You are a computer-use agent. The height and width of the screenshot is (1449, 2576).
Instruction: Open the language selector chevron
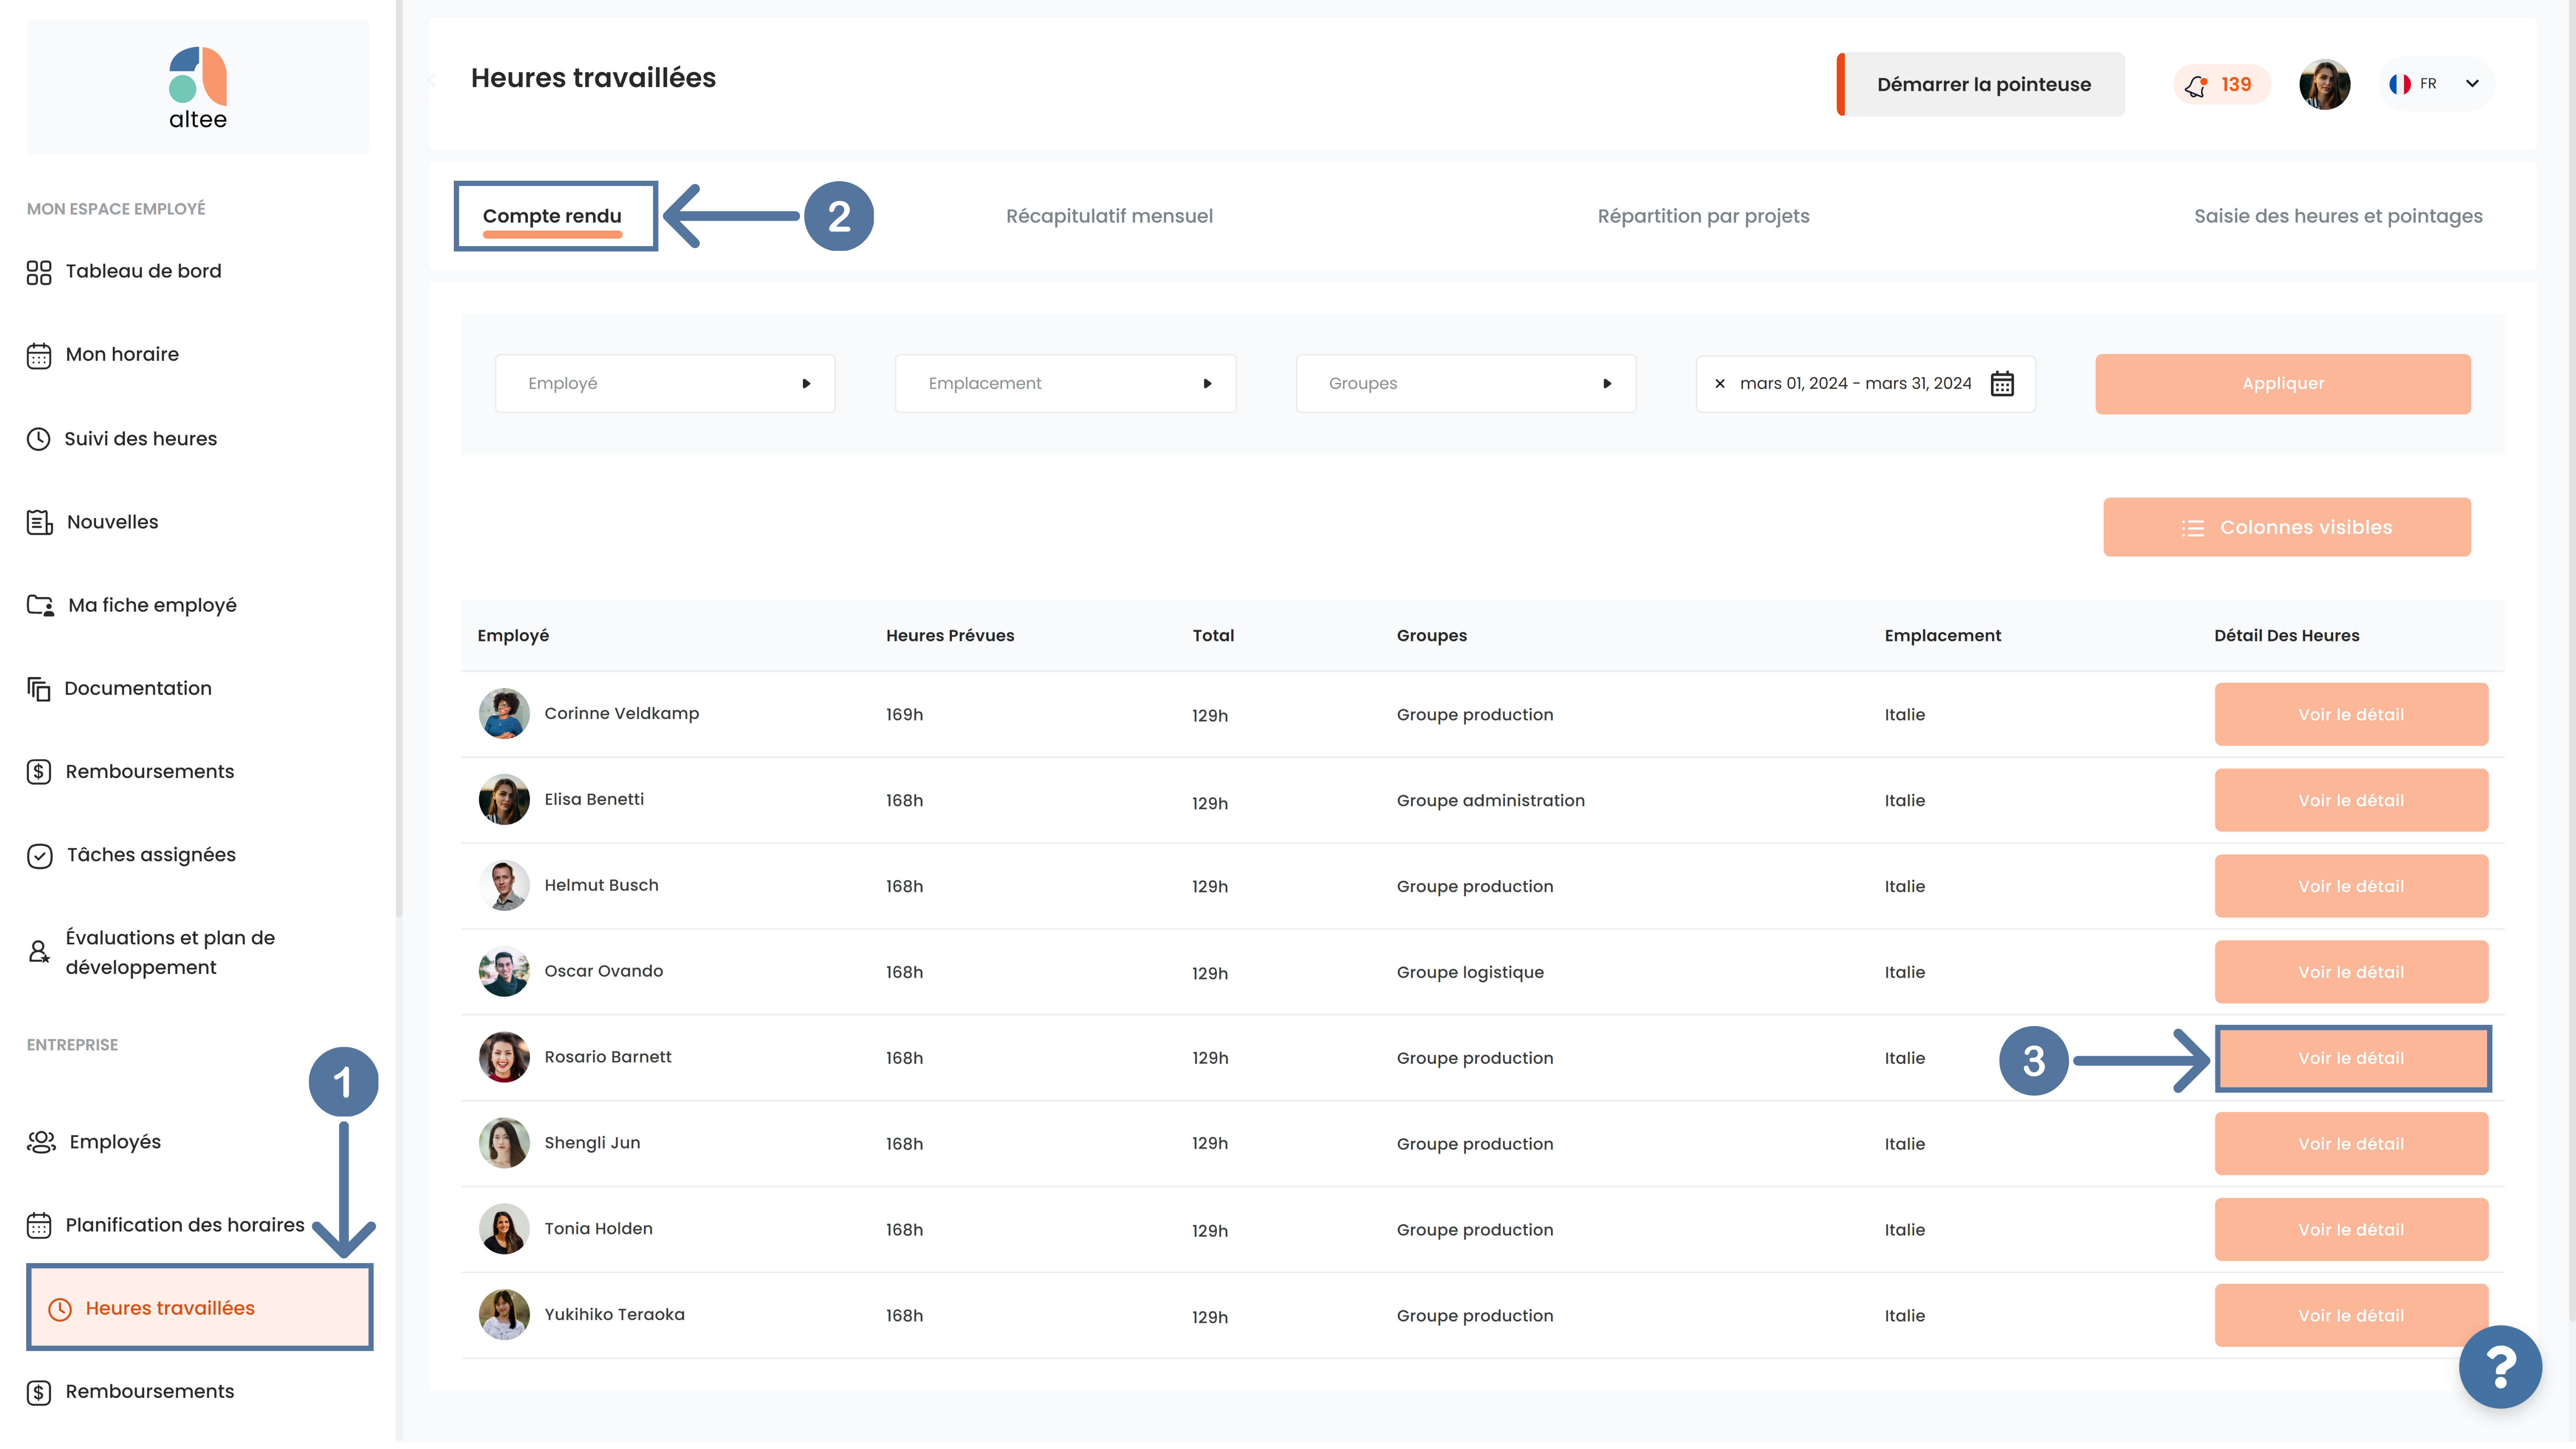2472,84
